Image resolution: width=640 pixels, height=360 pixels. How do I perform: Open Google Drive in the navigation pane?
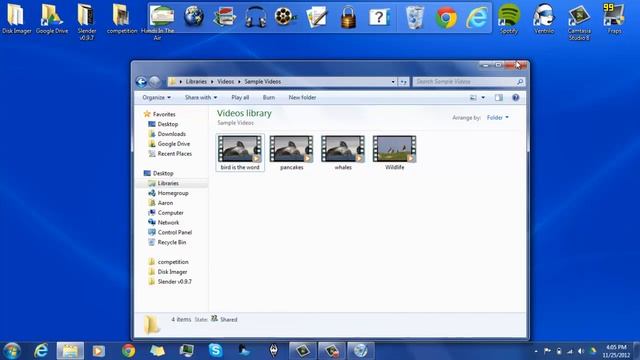click(169, 144)
